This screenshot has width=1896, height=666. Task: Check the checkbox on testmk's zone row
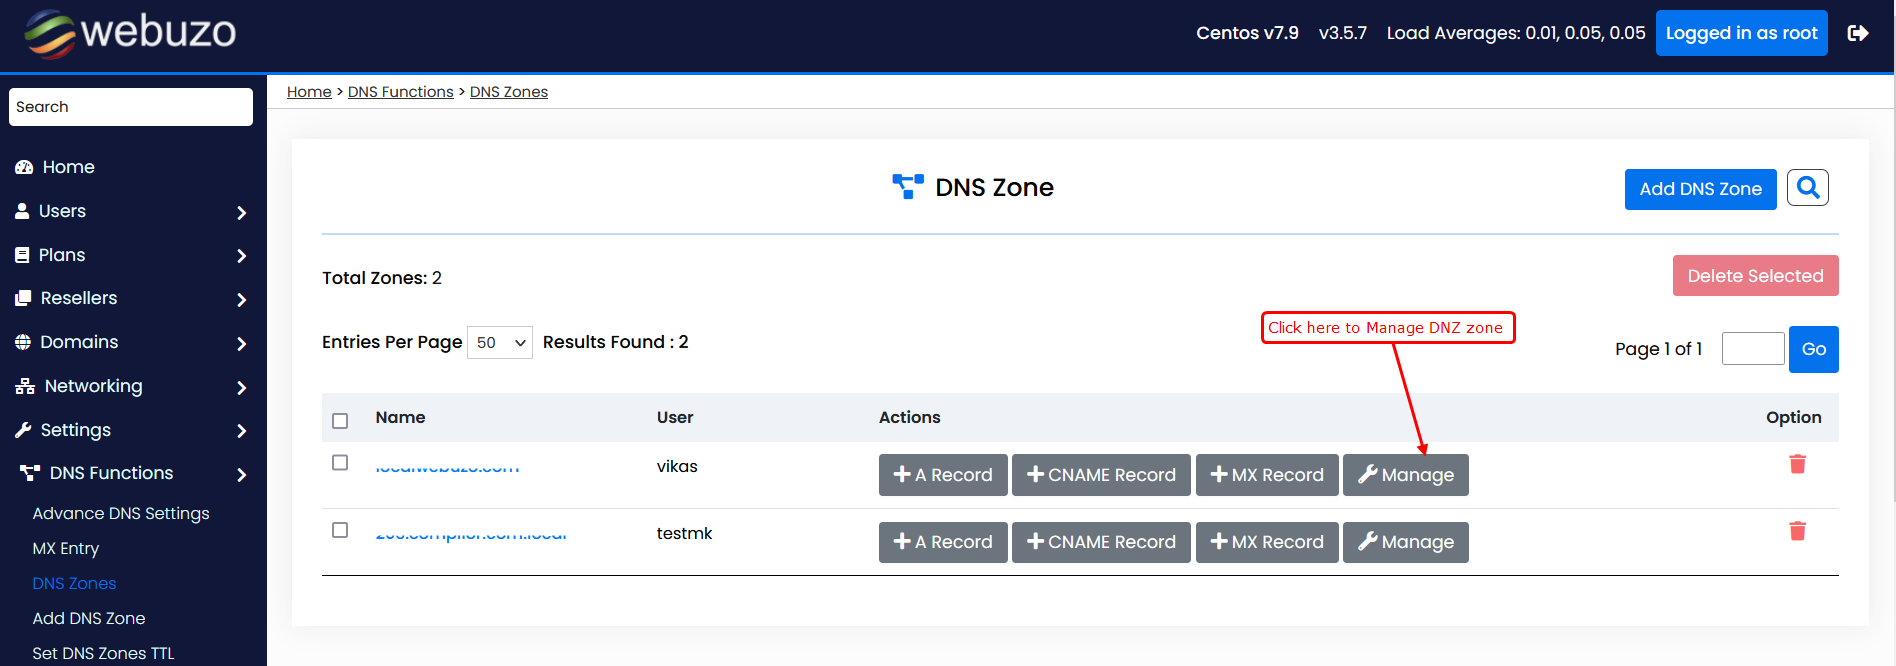pos(339,529)
